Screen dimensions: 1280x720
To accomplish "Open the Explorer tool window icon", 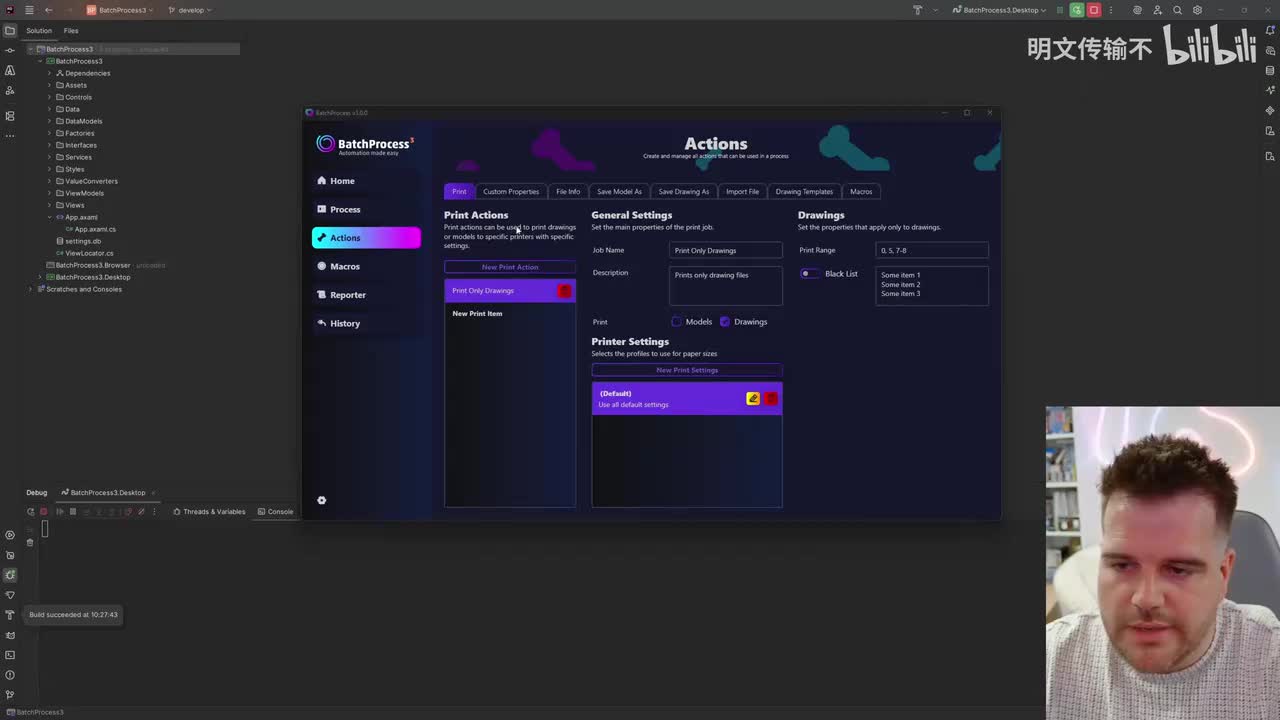I will tap(10, 30).
